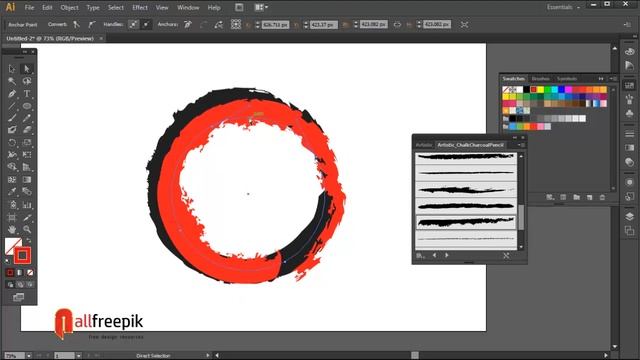This screenshot has height=360, width=640.
Task: Open the Swatches panel flyout menu
Action: 613,78
